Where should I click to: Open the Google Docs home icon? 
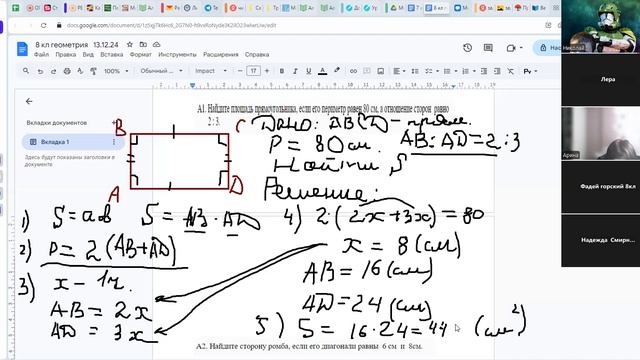click(22, 49)
